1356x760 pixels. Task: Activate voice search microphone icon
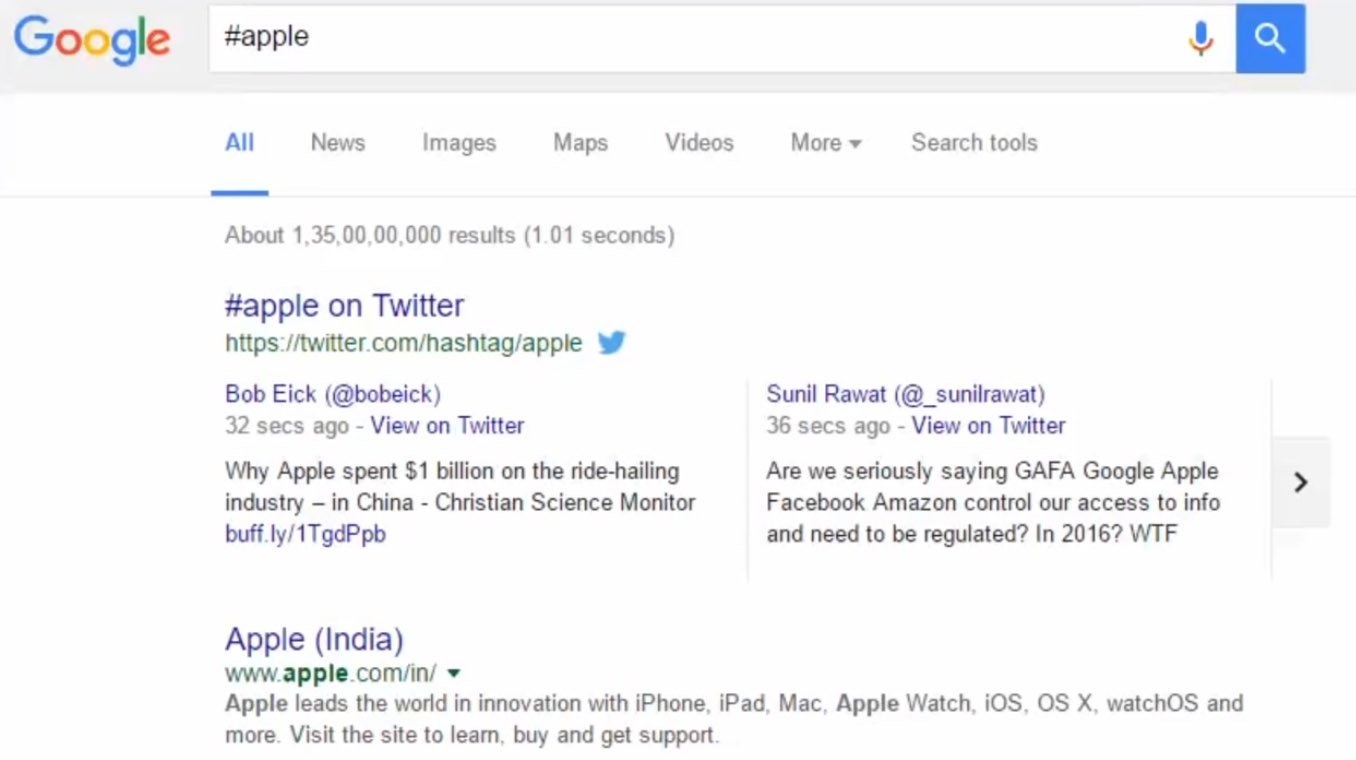[x=1200, y=39]
